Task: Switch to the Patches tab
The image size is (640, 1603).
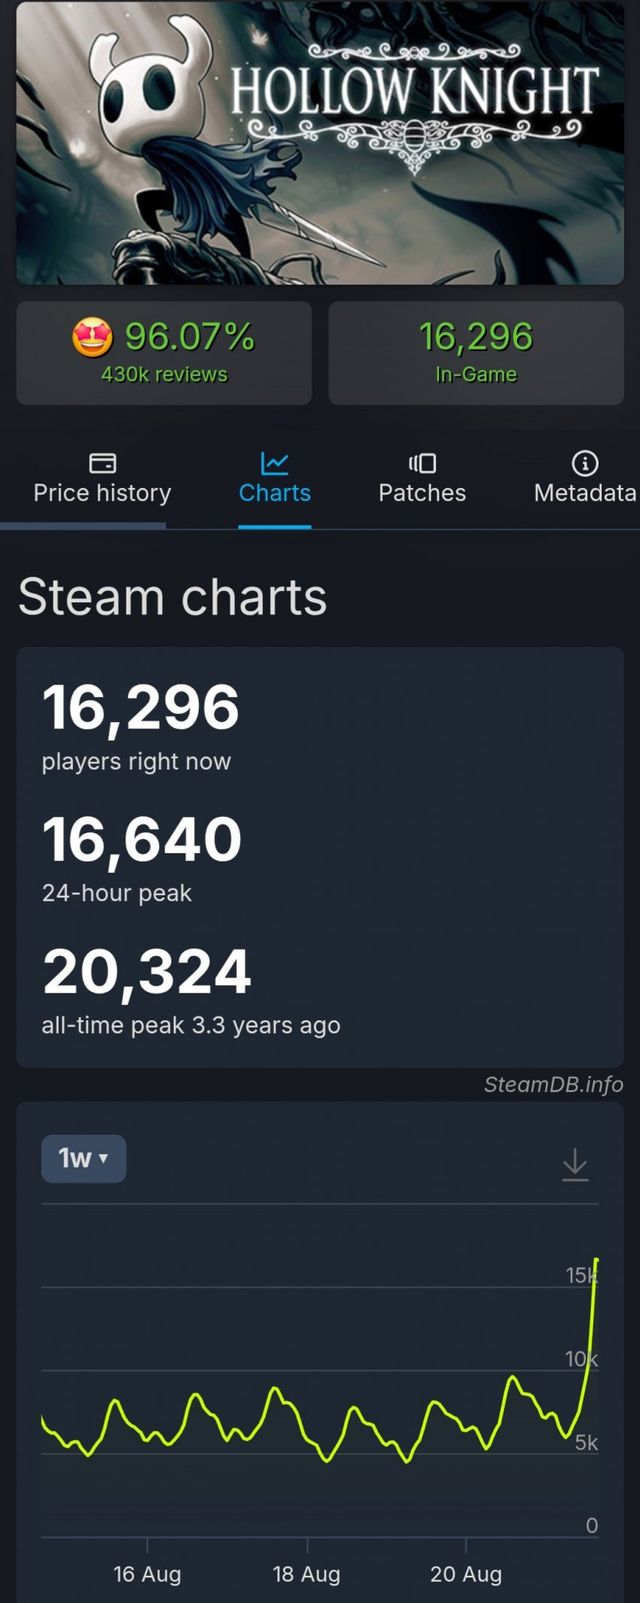Action: pos(421,478)
